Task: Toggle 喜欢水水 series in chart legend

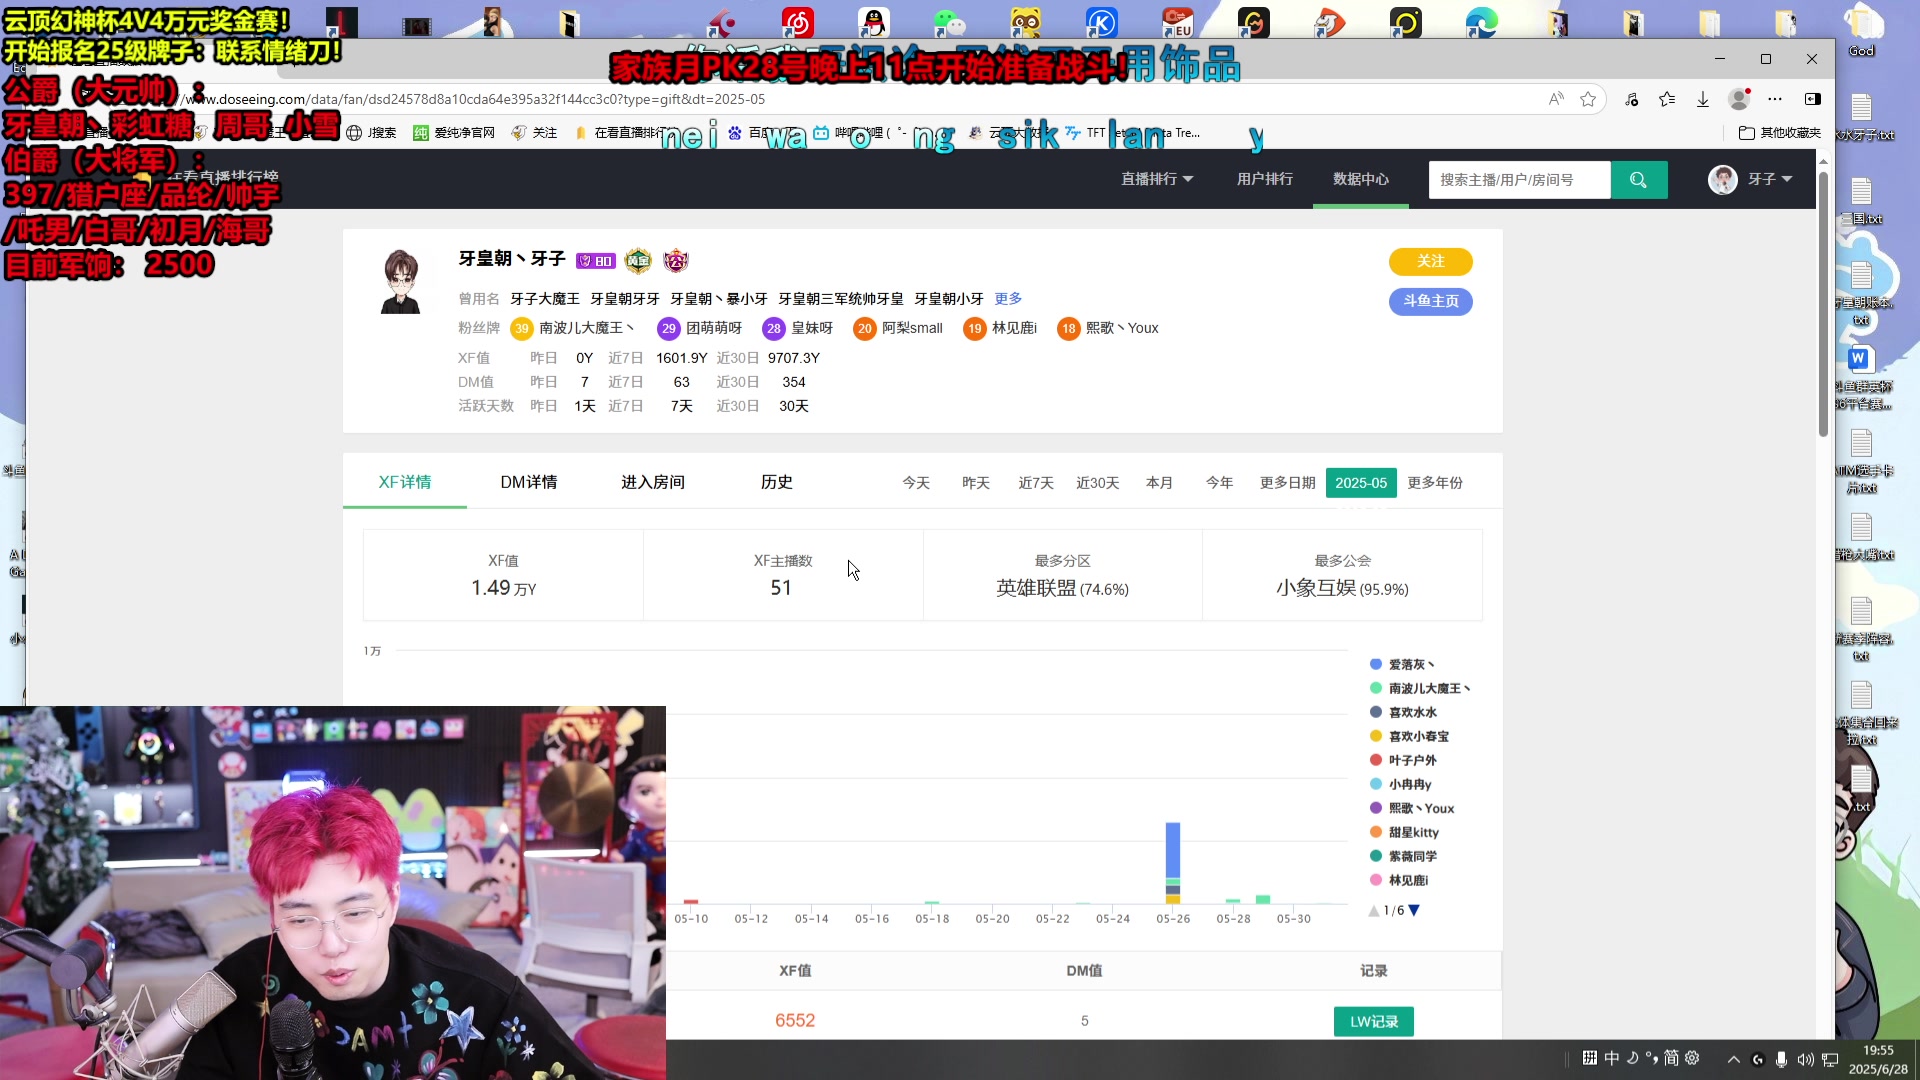Action: pyautogui.click(x=1403, y=712)
